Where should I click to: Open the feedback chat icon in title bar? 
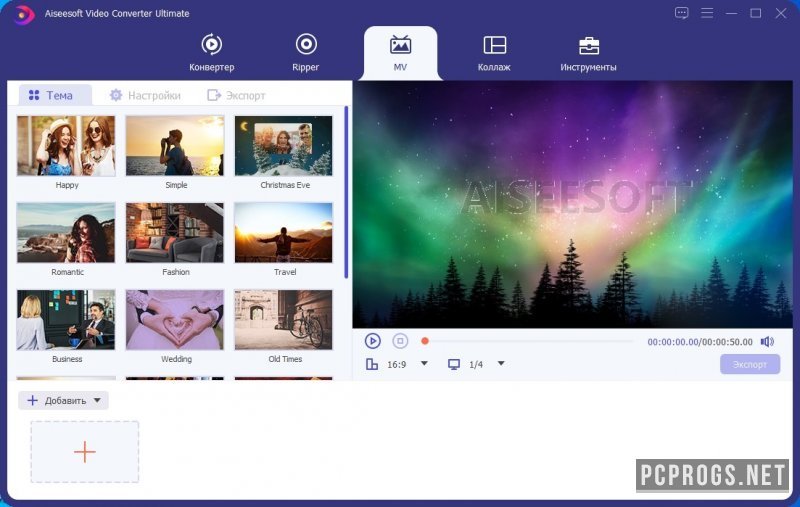(682, 13)
